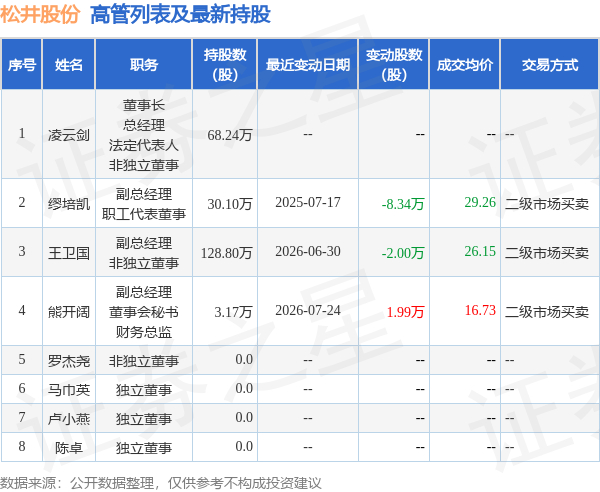This screenshot has width=600, height=492.
Task: Click the 0.0 holdings in 罗杰尧's row
Action: click(x=244, y=359)
